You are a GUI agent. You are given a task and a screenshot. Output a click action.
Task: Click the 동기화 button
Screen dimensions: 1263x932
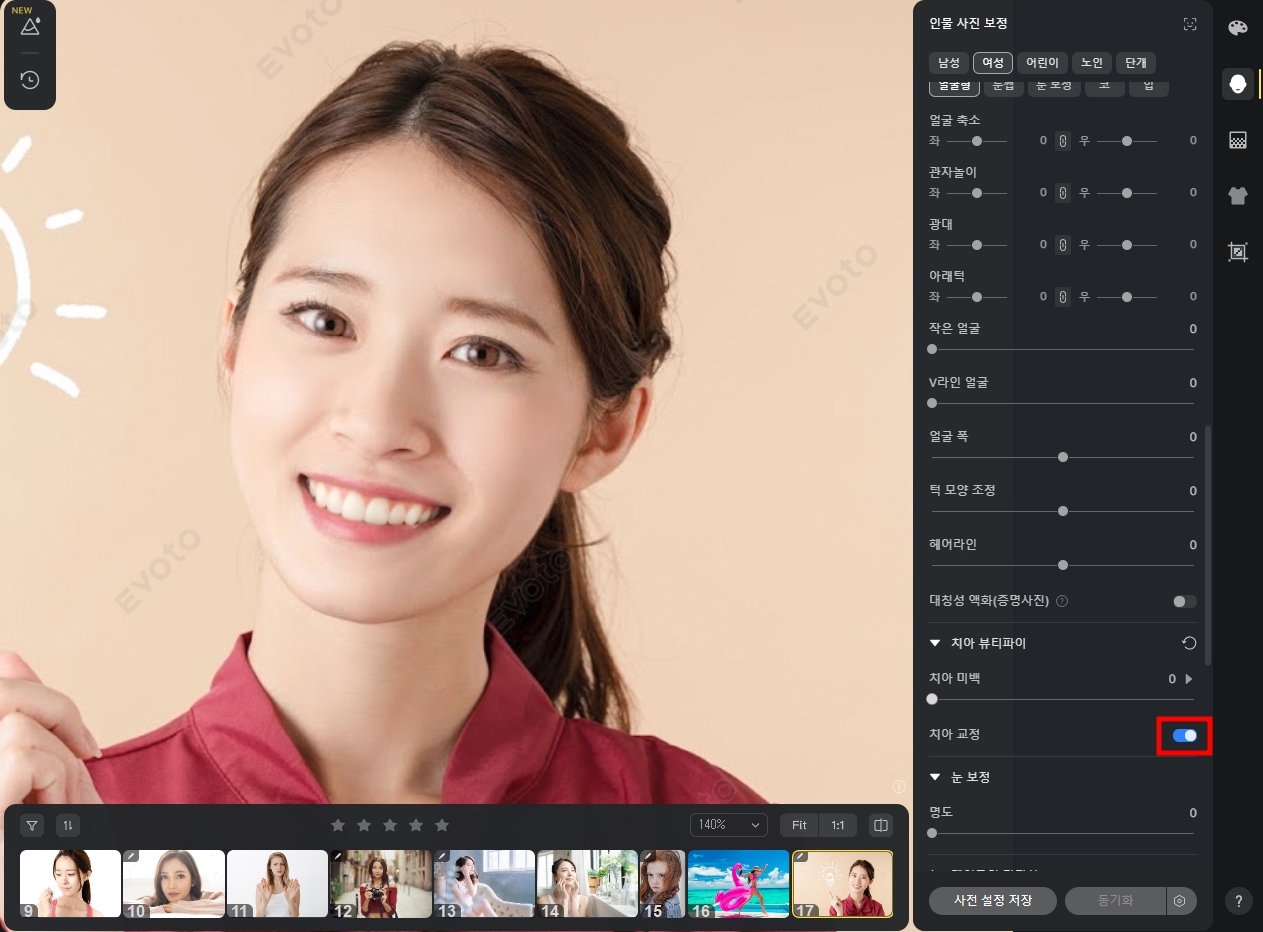(x=1115, y=900)
